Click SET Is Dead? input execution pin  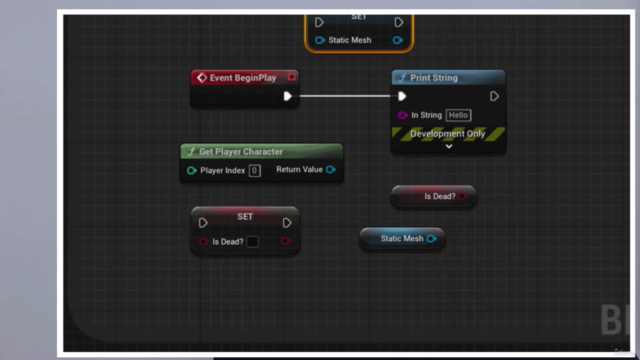tap(203, 223)
